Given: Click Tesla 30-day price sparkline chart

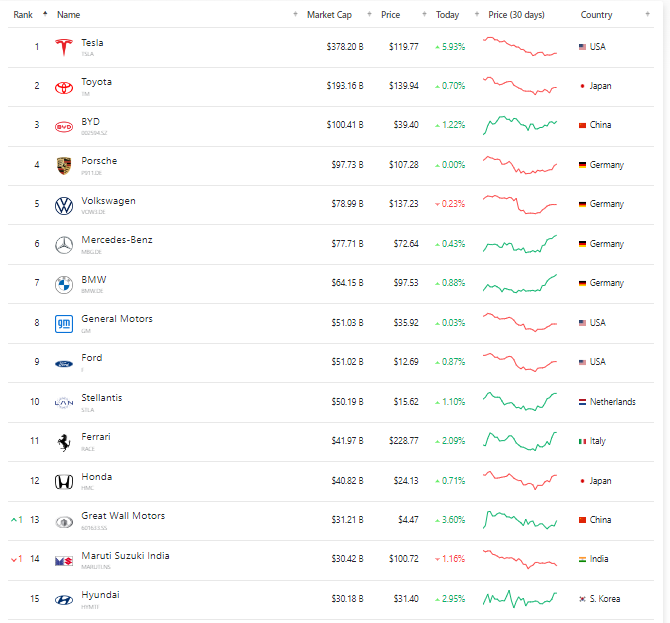Looking at the screenshot, I should [520, 47].
